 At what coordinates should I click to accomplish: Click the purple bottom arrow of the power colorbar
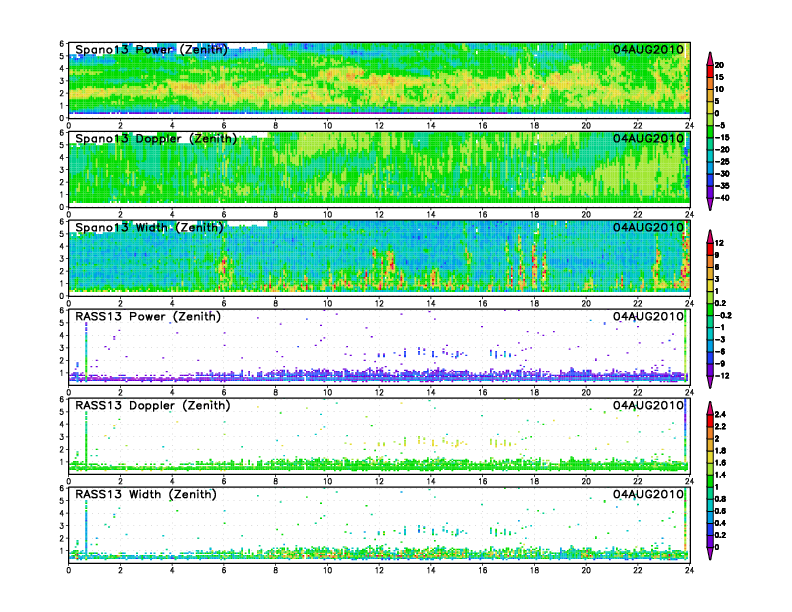[710, 204]
